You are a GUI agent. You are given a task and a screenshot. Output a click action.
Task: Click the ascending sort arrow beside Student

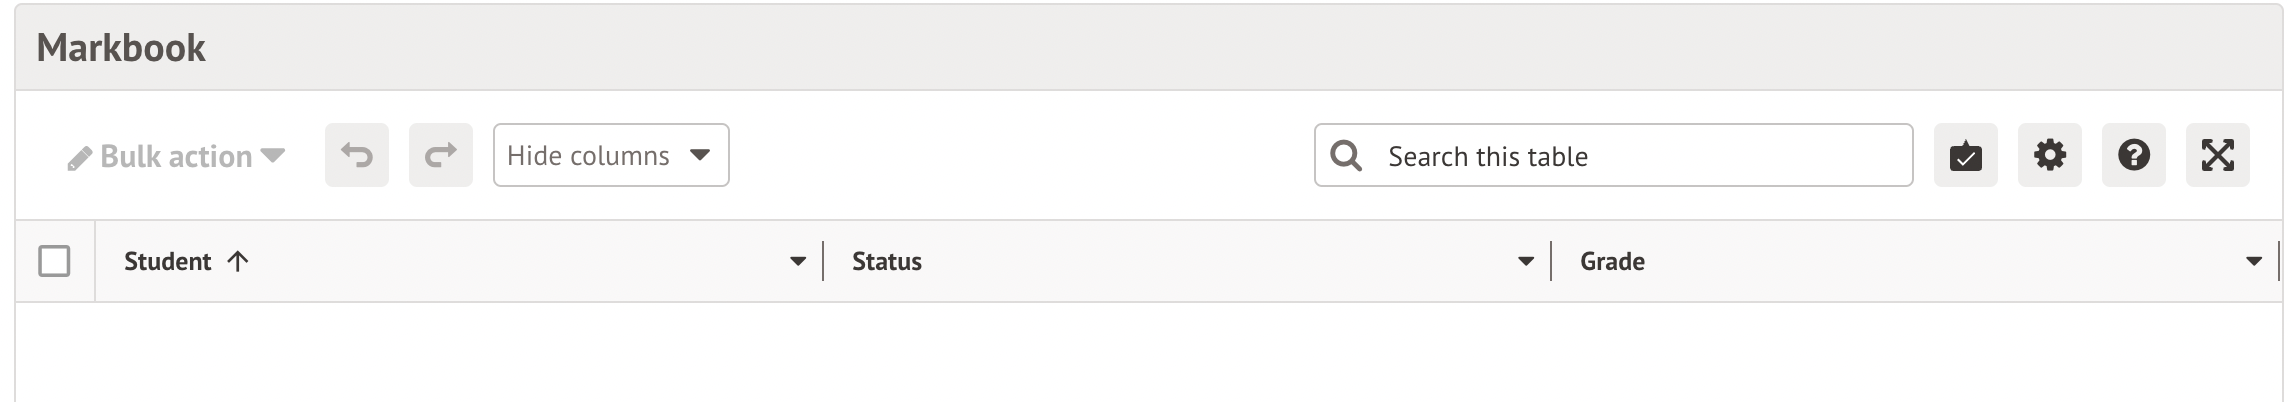click(x=237, y=262)
